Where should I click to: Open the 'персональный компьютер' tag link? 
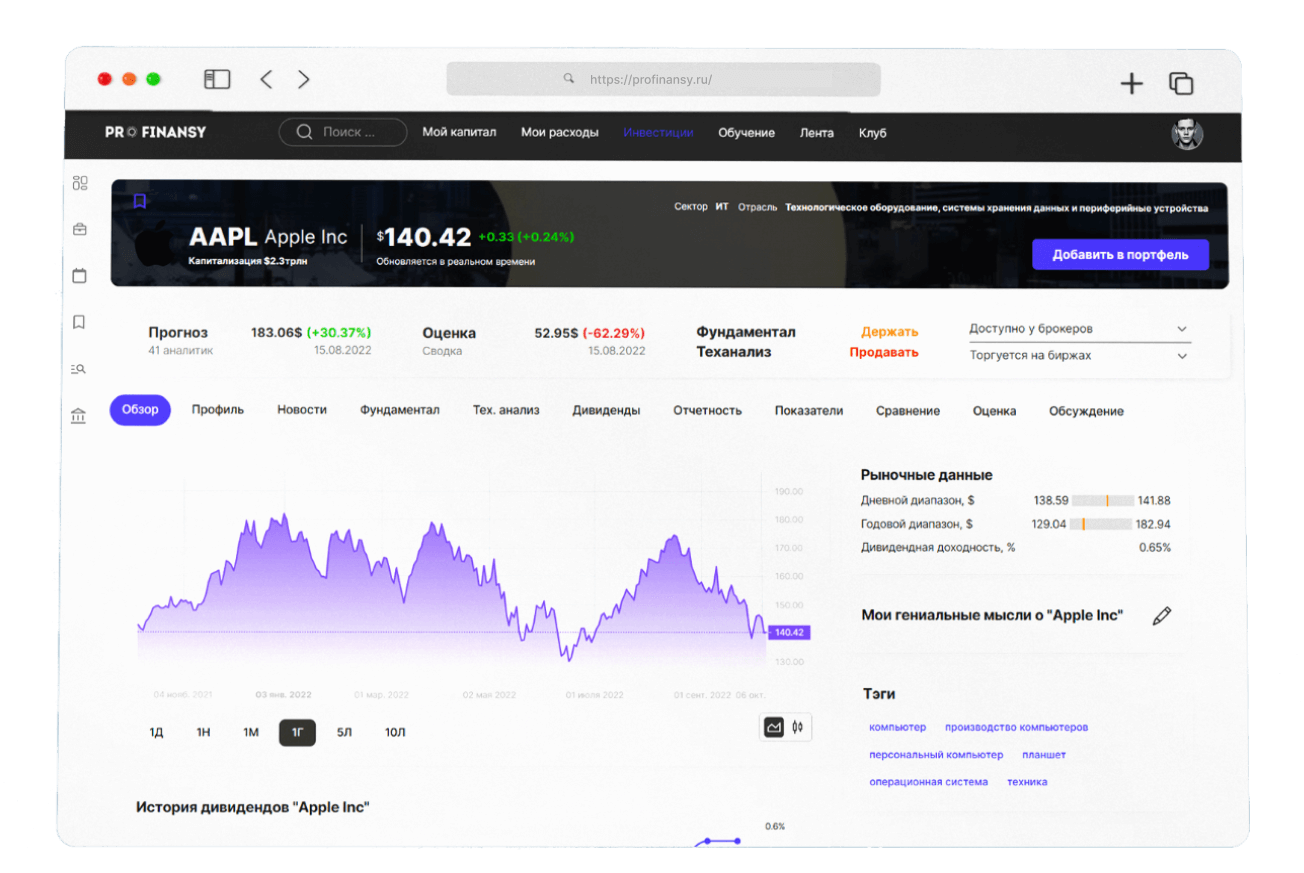pyautogui.click(x=936, y=755)
